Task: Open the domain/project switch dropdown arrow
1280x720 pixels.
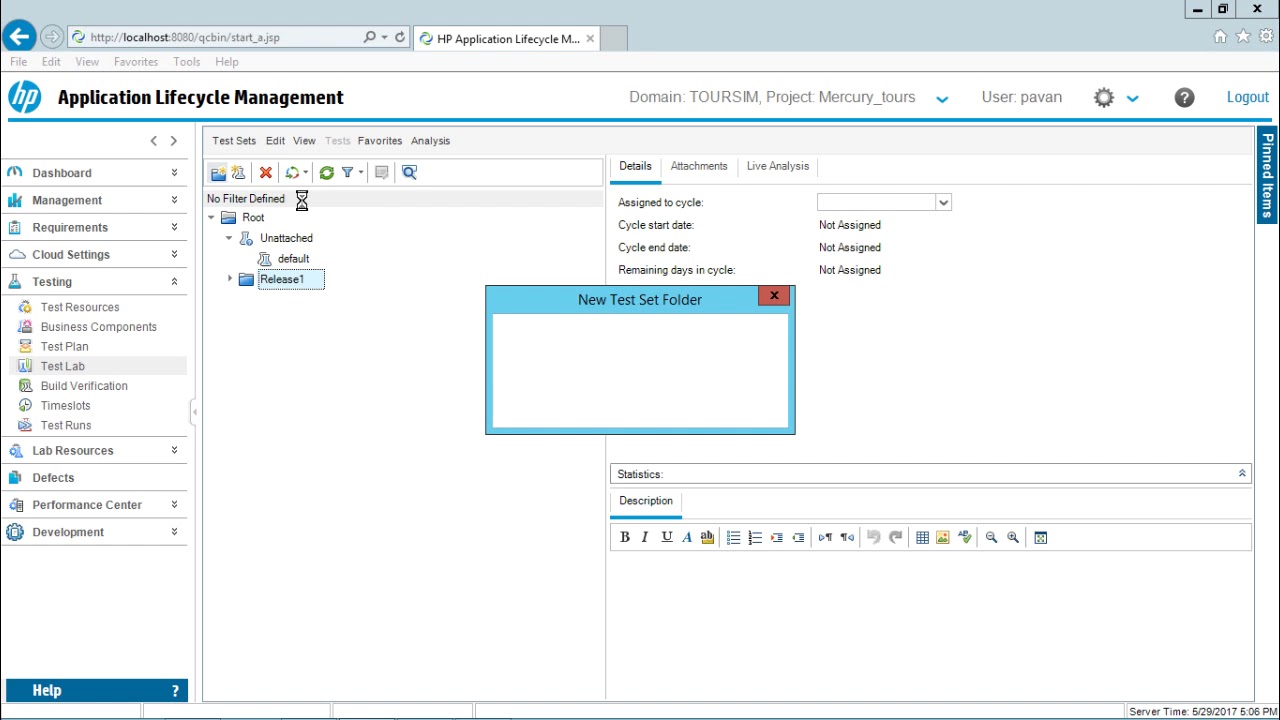Action: click(x=942, y=99)
